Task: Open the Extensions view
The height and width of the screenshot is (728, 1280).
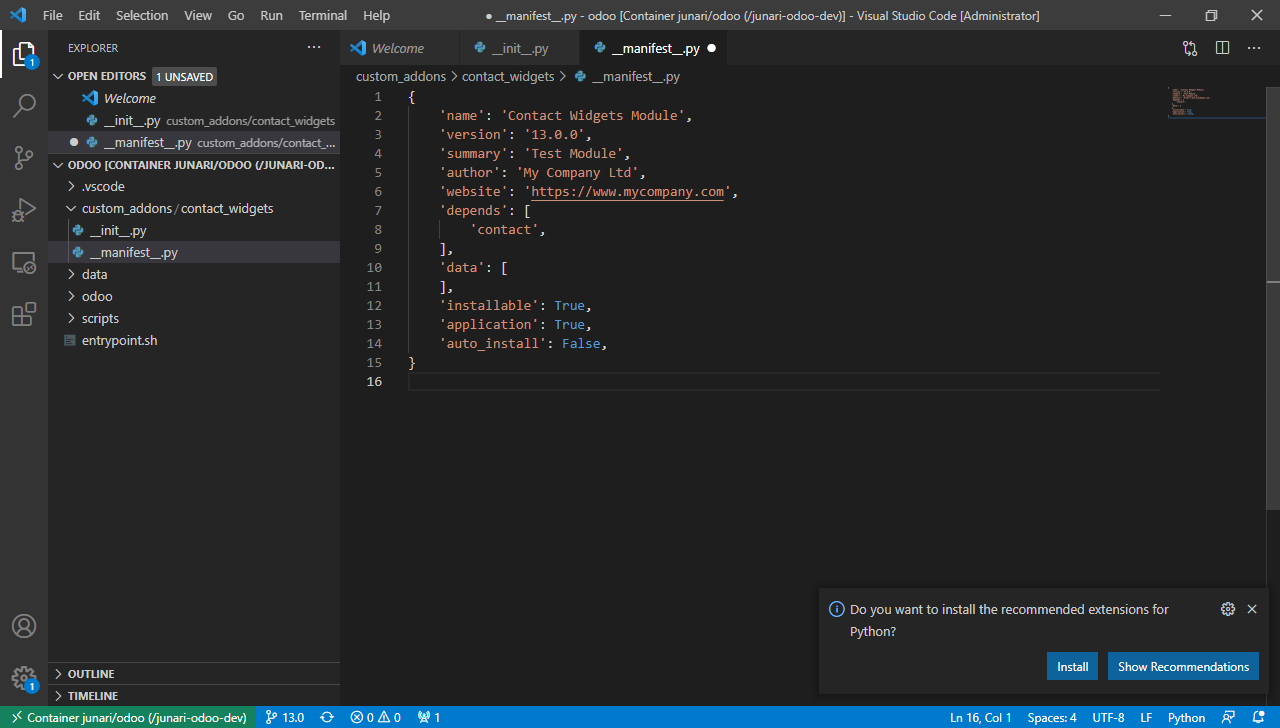Action: pos(24,315)
